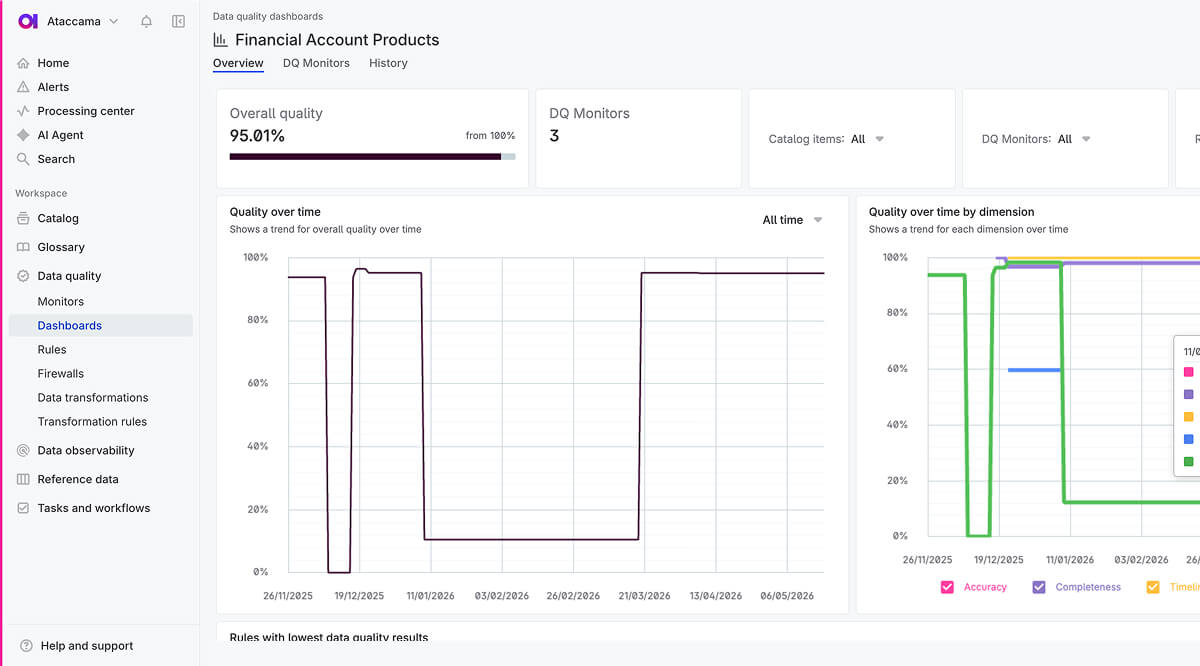Click the Workspace section label

41,193
